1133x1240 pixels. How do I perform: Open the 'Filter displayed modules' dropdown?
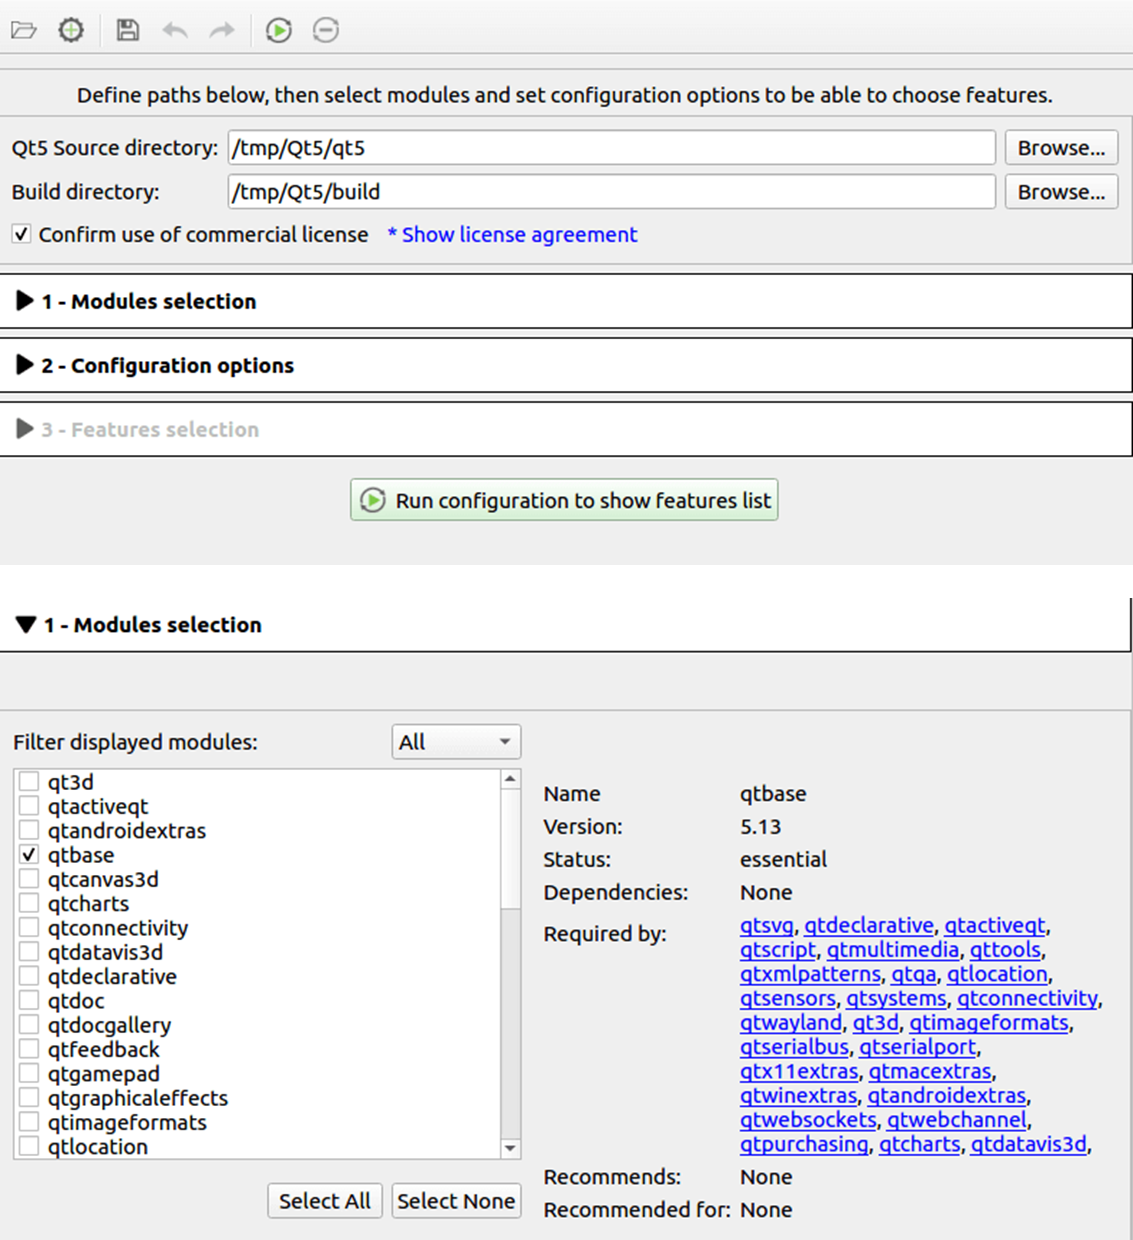tap(455, 741)
